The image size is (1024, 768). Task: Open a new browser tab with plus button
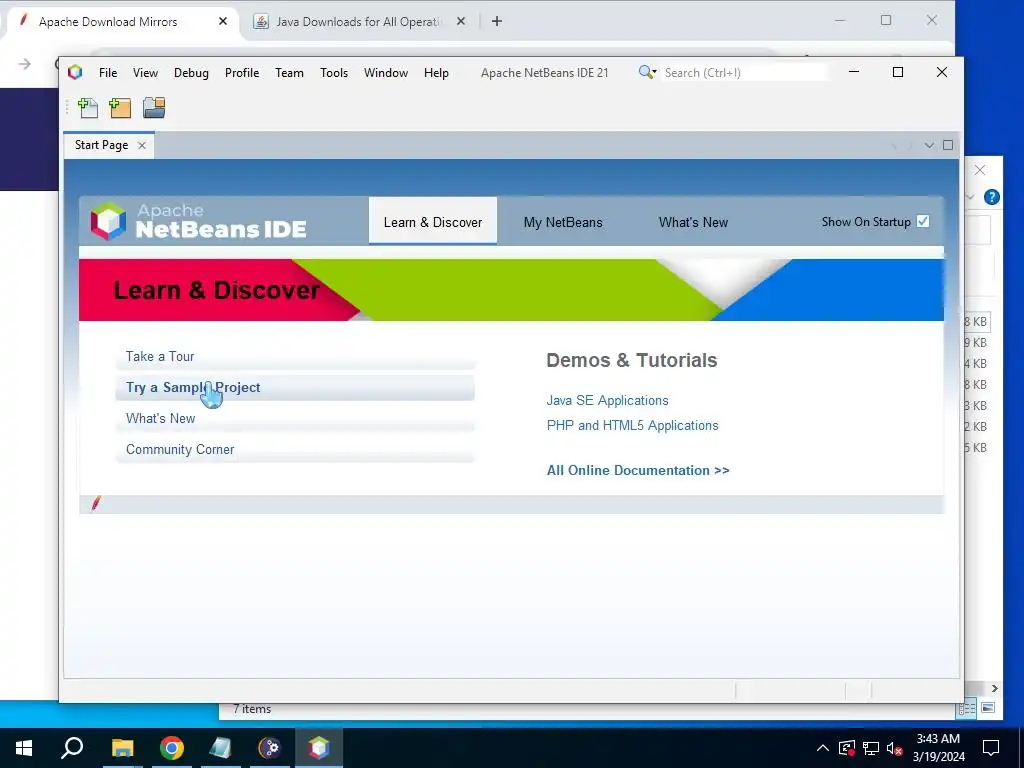tap(497, 22)
